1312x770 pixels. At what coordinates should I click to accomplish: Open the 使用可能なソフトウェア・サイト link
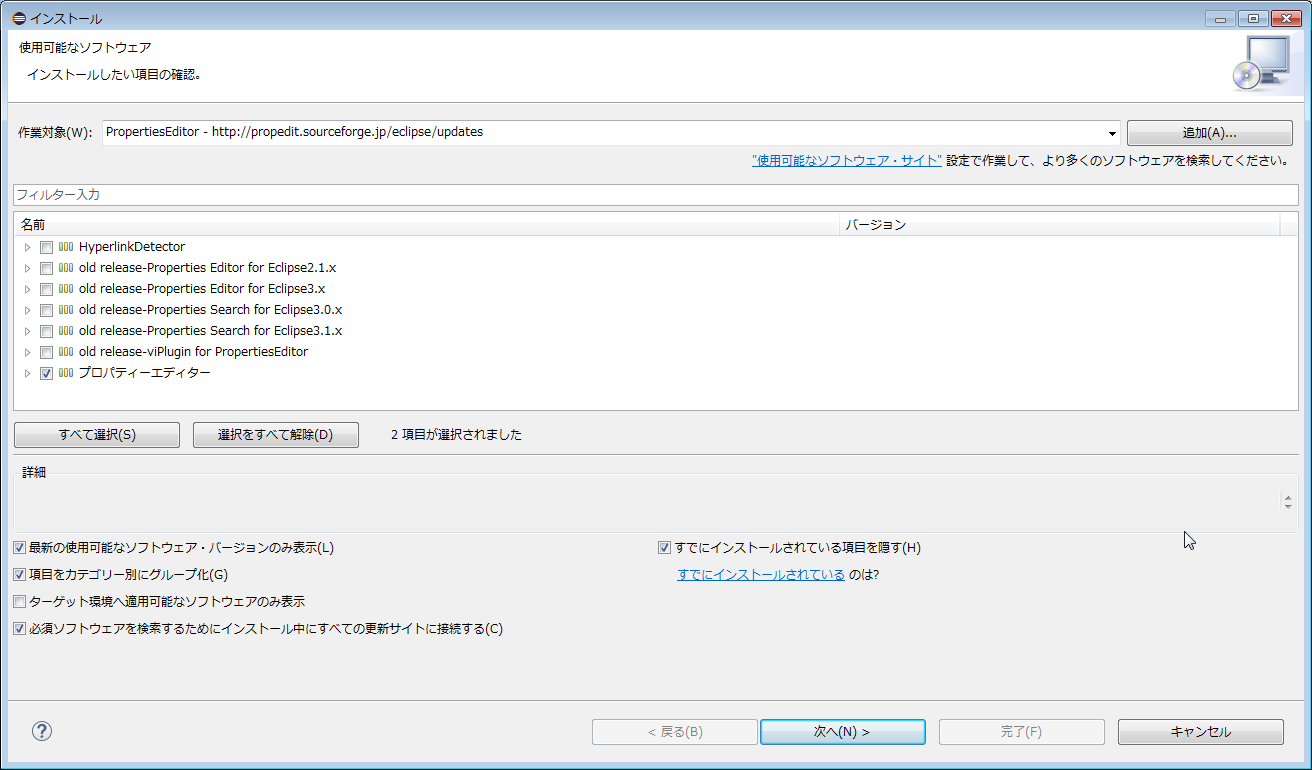tap(847, 160)
